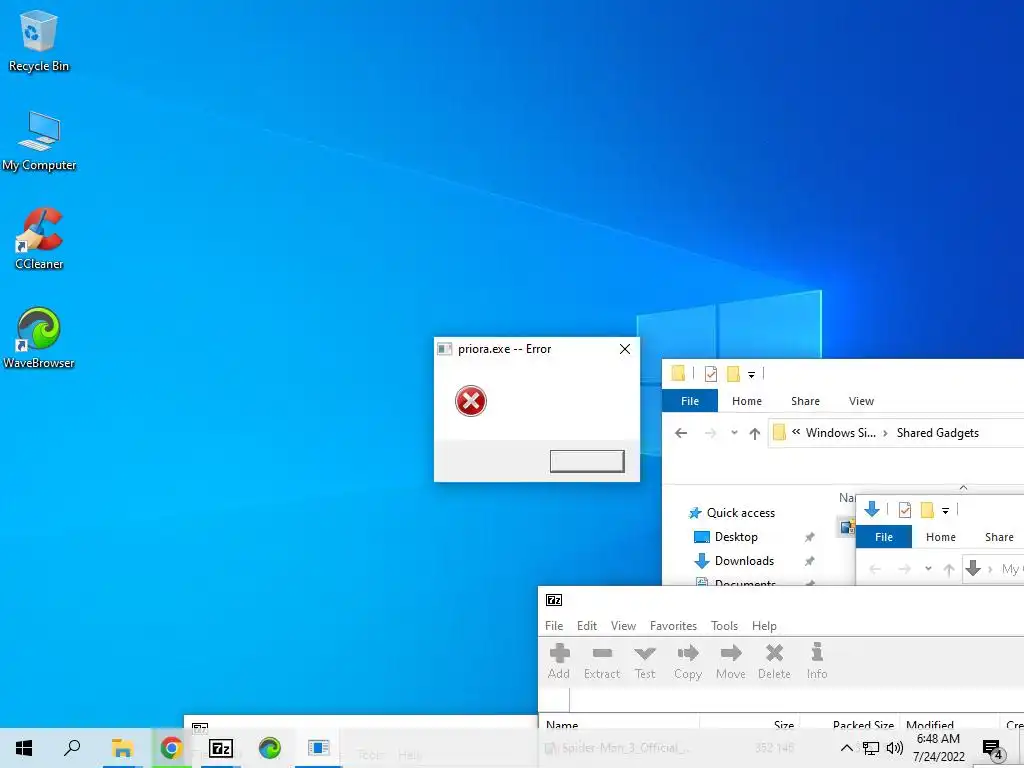This screenshot has height=768, width=1024.
Task: Open the 7-Zip Favorites menu
Action: pos(673,626)
